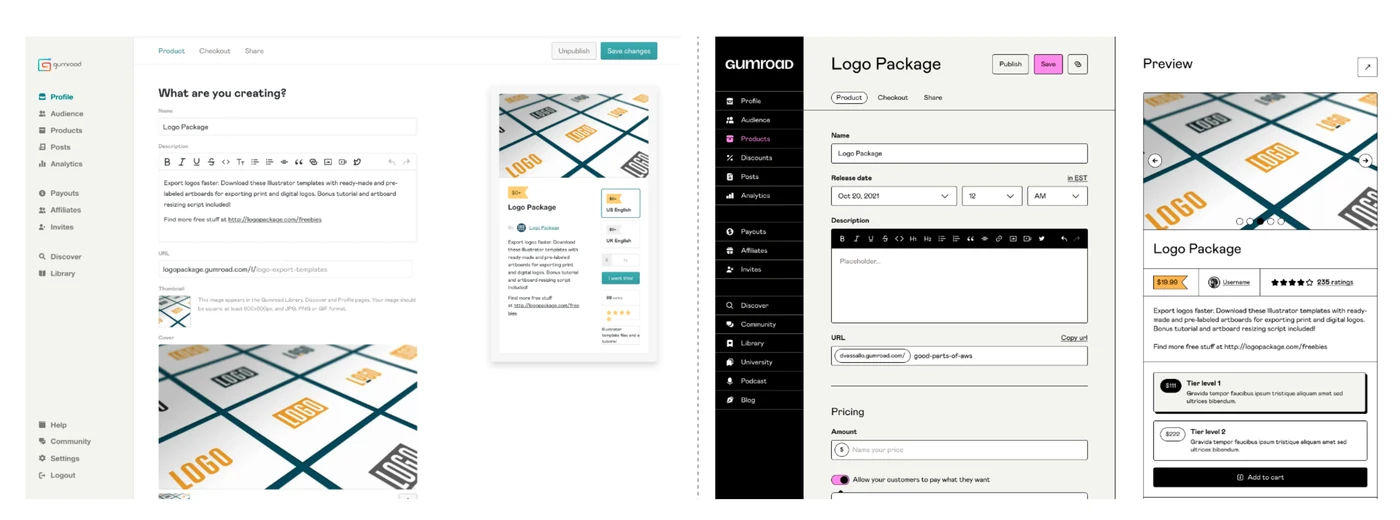The height and width of the screenshot is (520, 1400).
Task: Go to previous preview image with left arrow
Action: point(1155,160)
